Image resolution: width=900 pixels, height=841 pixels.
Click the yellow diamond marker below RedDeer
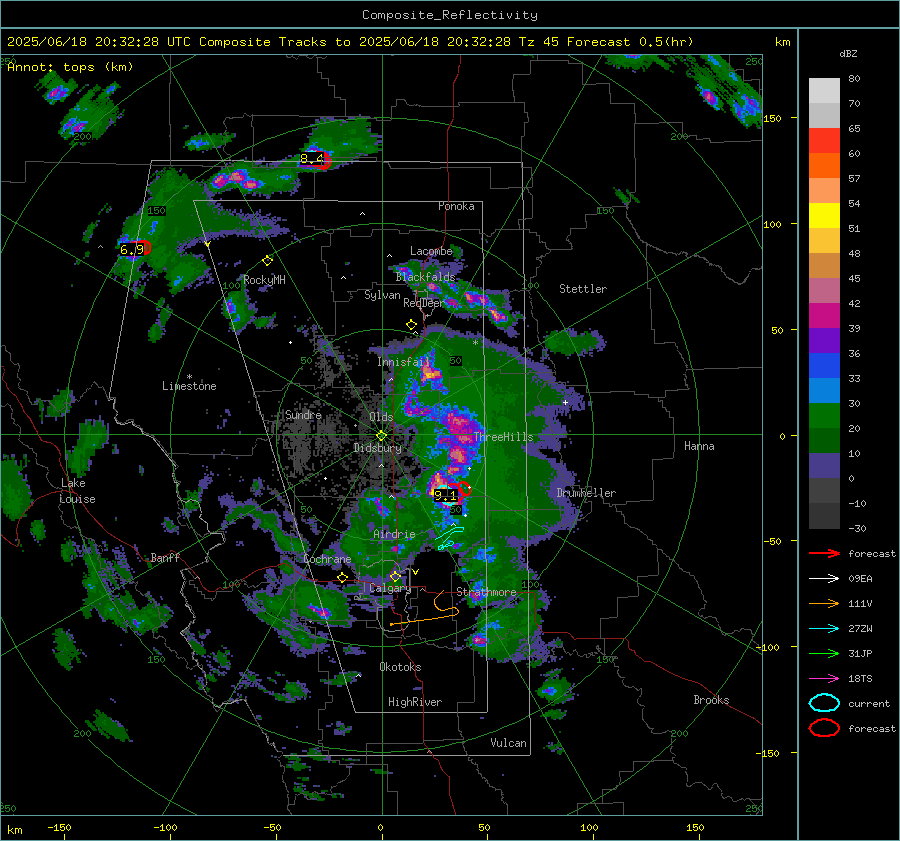411,325
